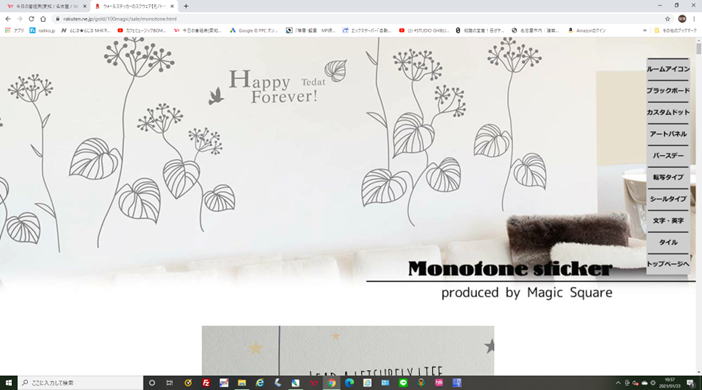Open the LINE app in the taskbar
Viewport: 702px width, 390px height.
coord(403,383)
